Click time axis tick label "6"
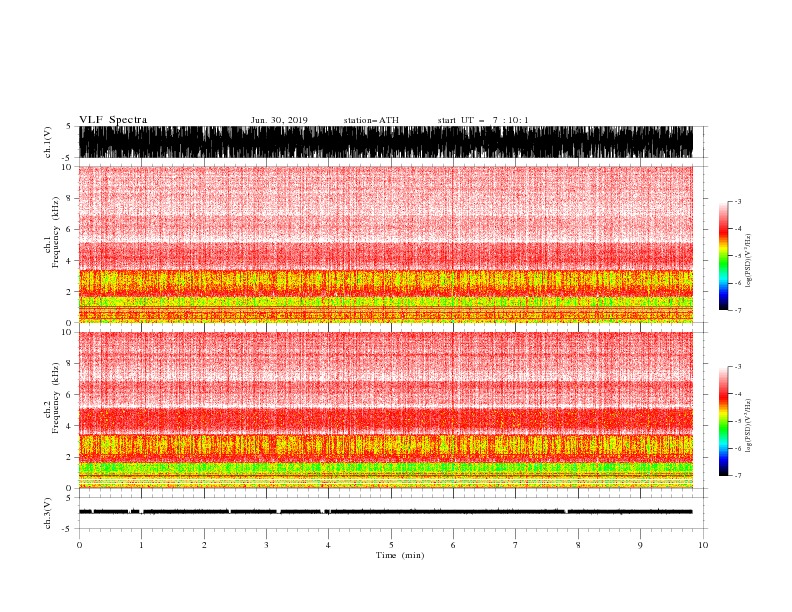This screenshot has width=792, height=612. 453,545
